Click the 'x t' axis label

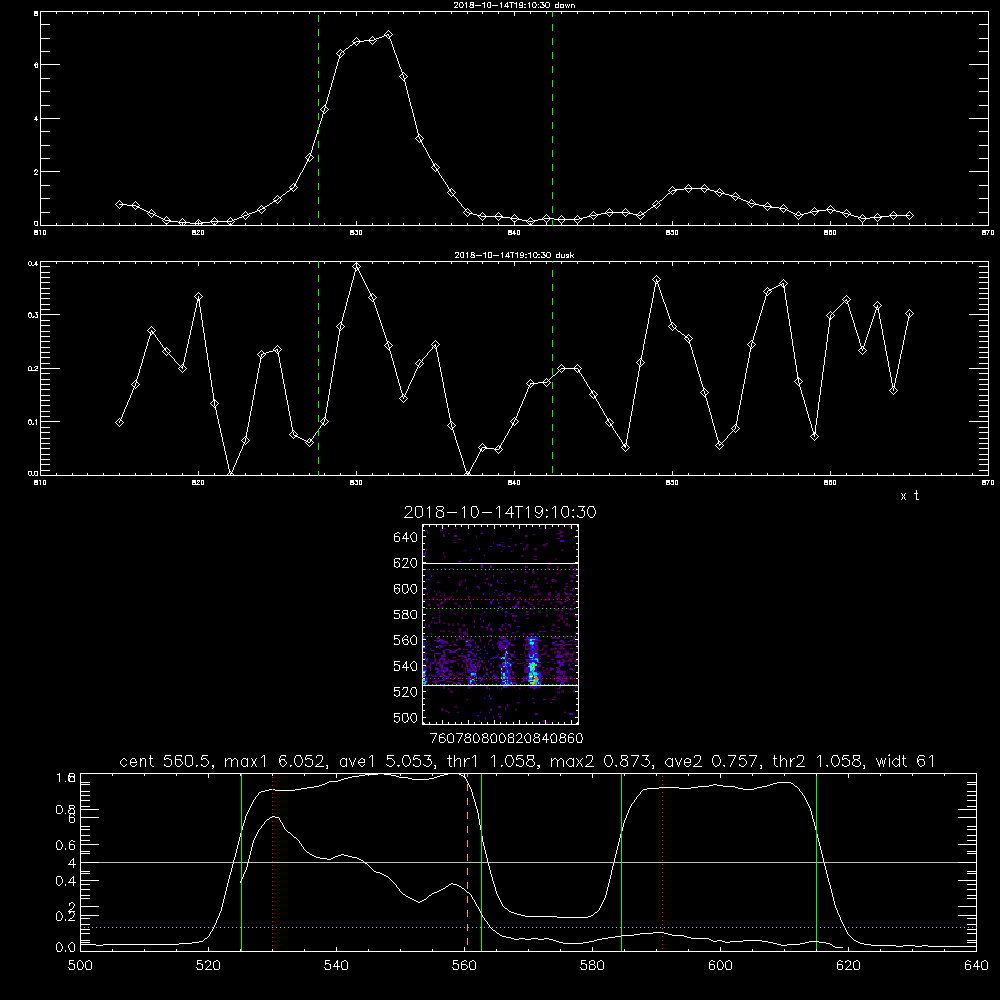coord(910,496)
